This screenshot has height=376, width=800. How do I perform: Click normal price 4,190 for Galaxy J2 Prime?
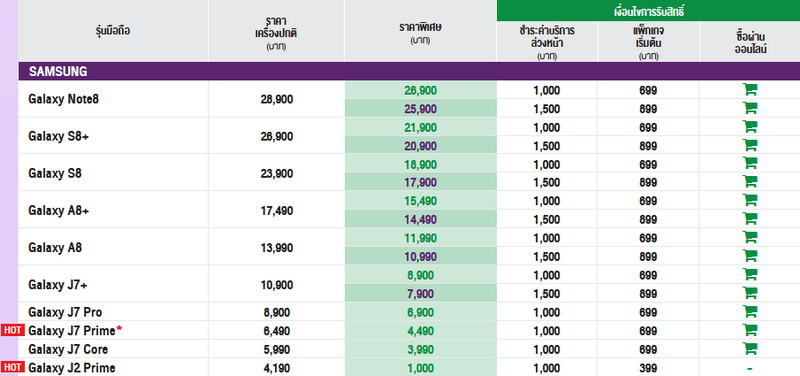click(278, 368)
